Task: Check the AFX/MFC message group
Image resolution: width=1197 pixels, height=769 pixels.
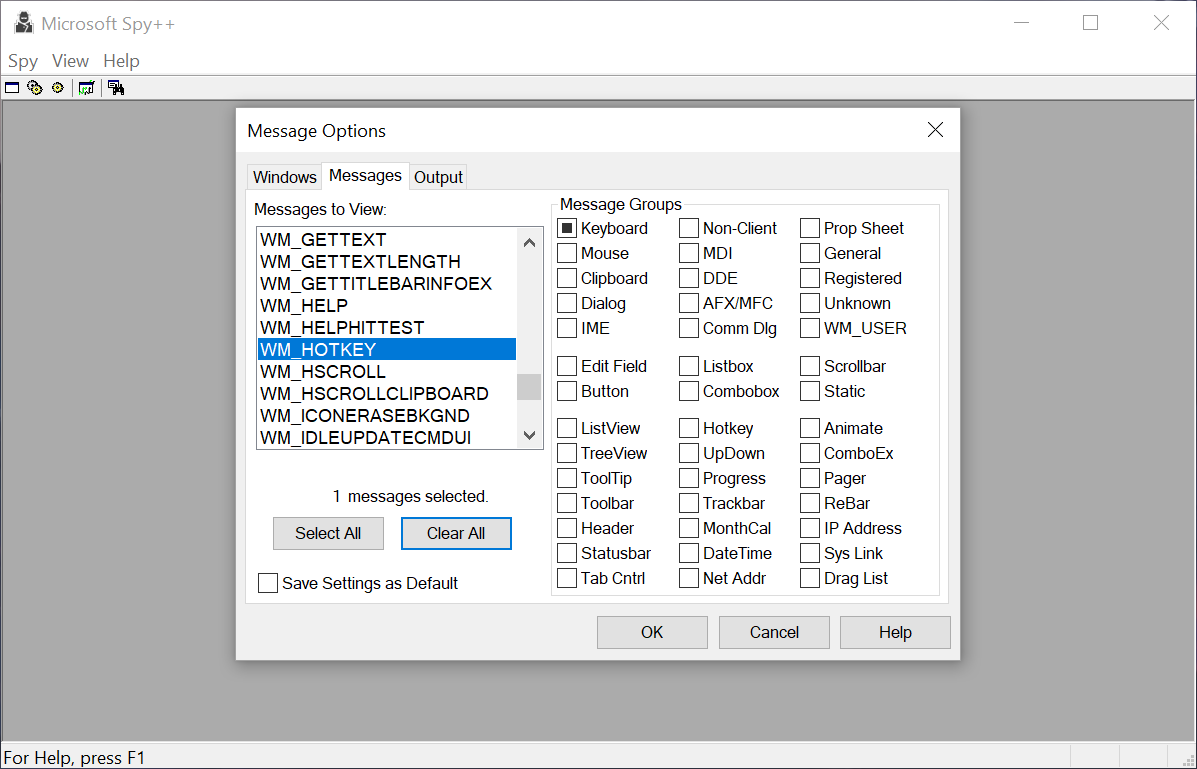Action: pos(689,303)
